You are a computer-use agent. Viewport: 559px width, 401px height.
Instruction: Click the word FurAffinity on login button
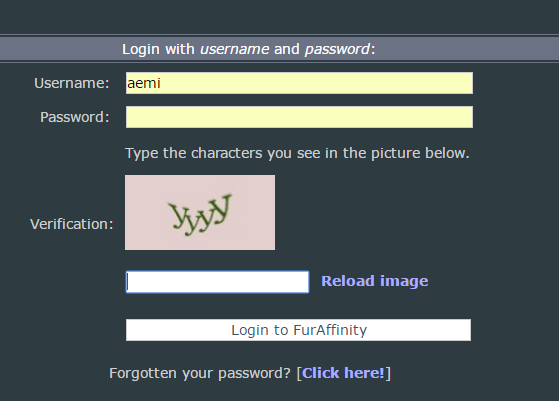coord(330,330)
